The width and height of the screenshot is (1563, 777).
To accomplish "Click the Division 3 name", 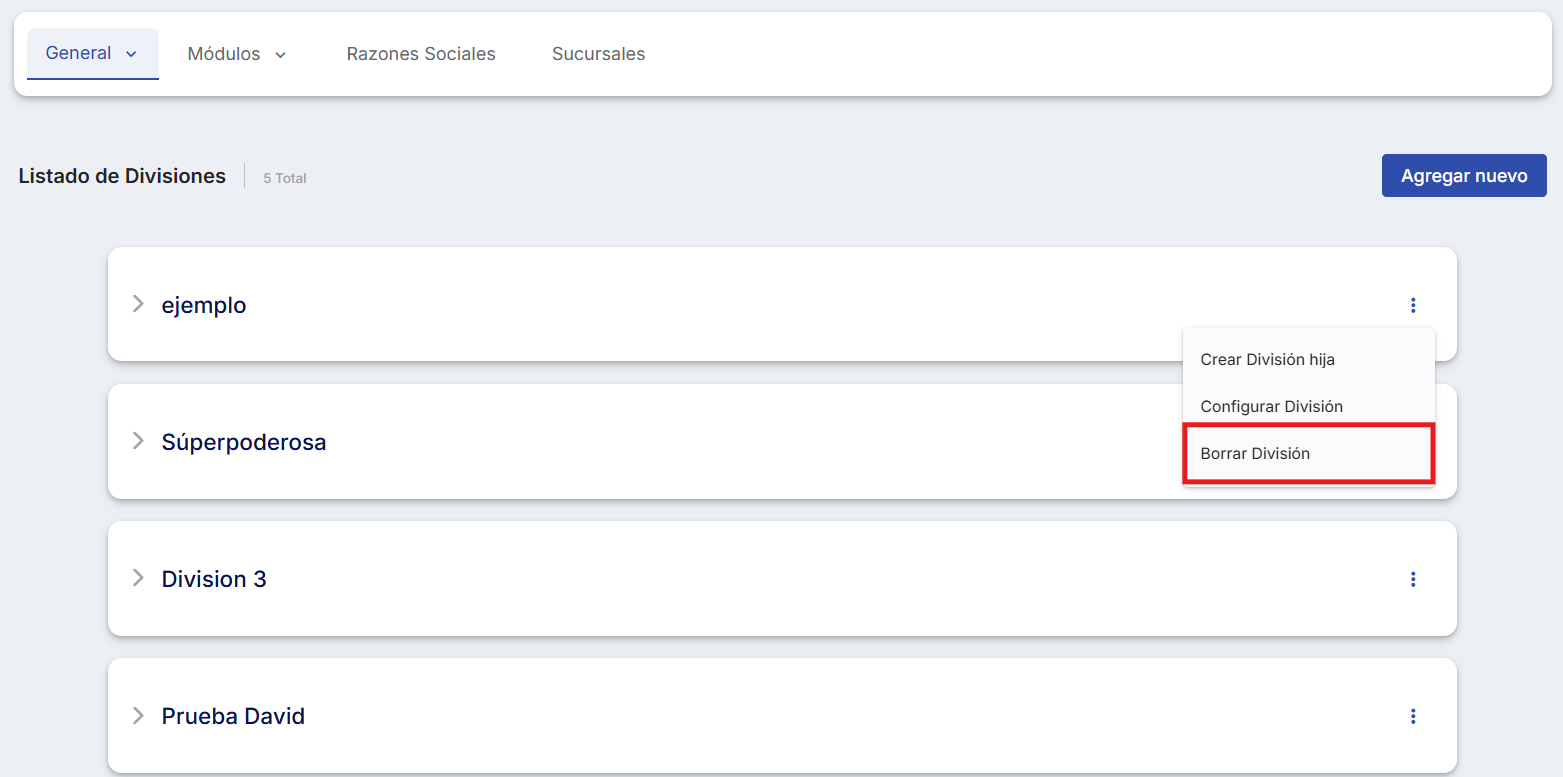I will click(214, 579).
